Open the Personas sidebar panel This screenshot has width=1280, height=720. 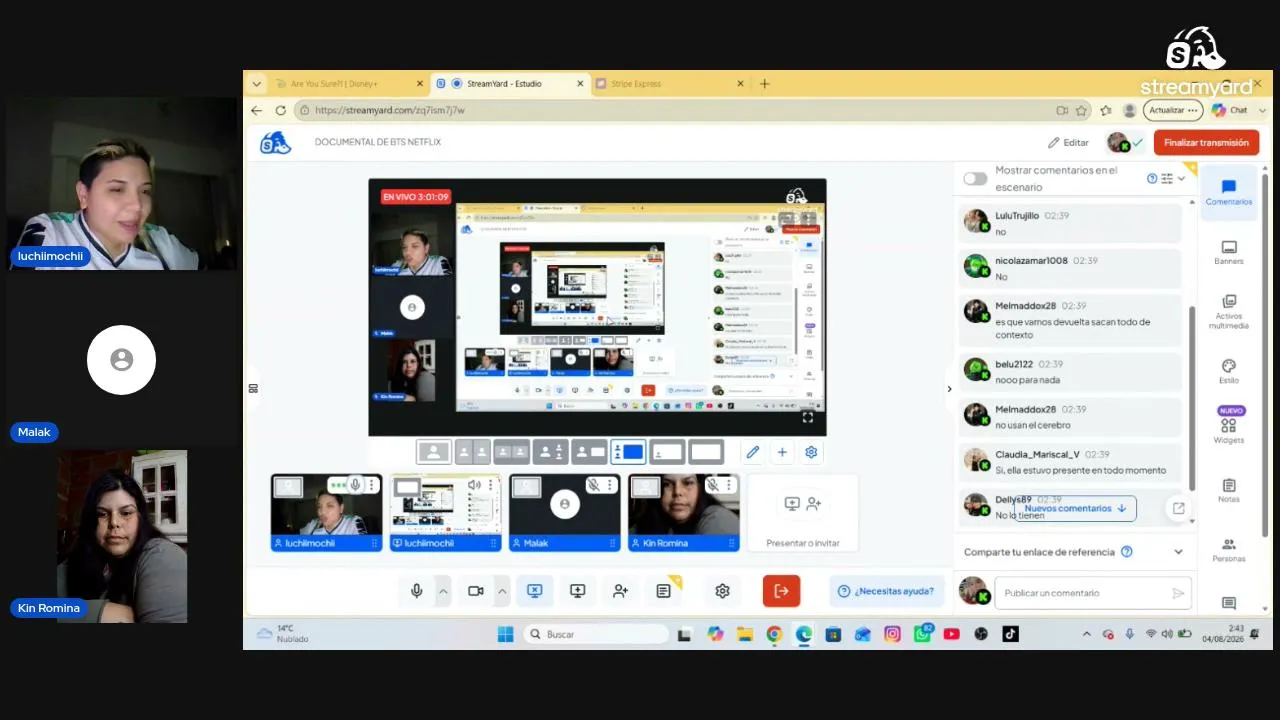pos(1228,550)
